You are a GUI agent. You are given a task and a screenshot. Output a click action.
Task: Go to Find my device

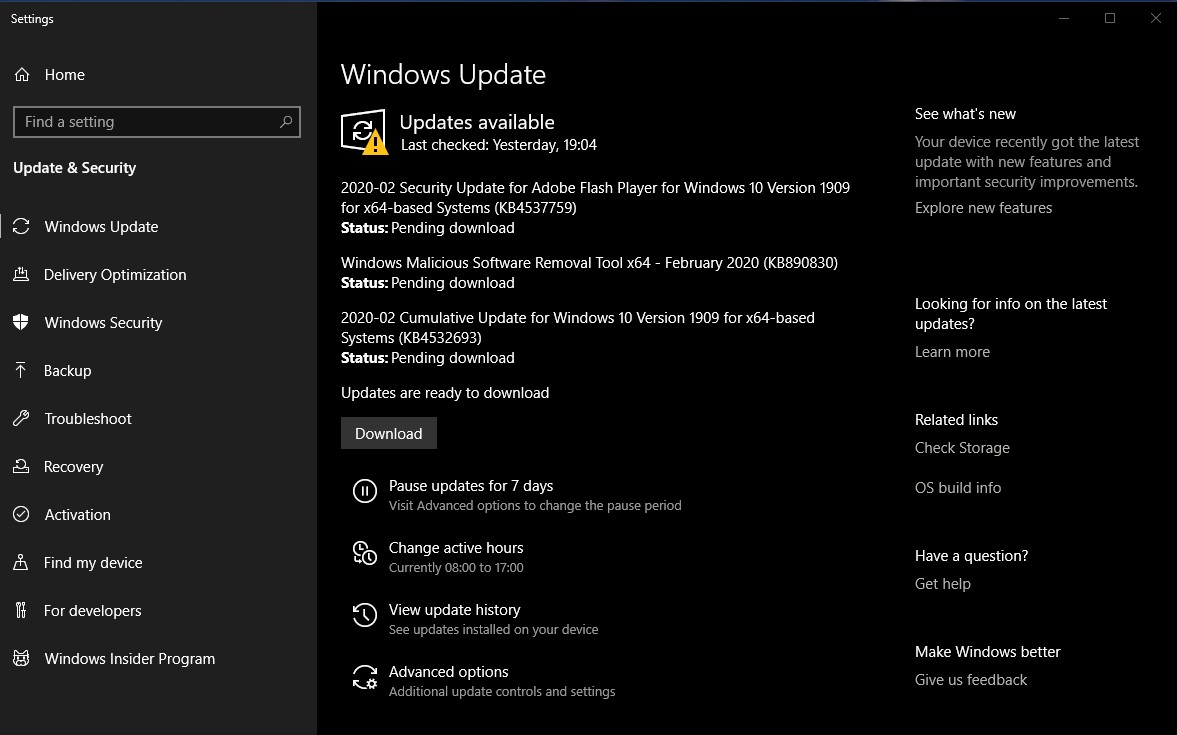click(x=93, y=563)
